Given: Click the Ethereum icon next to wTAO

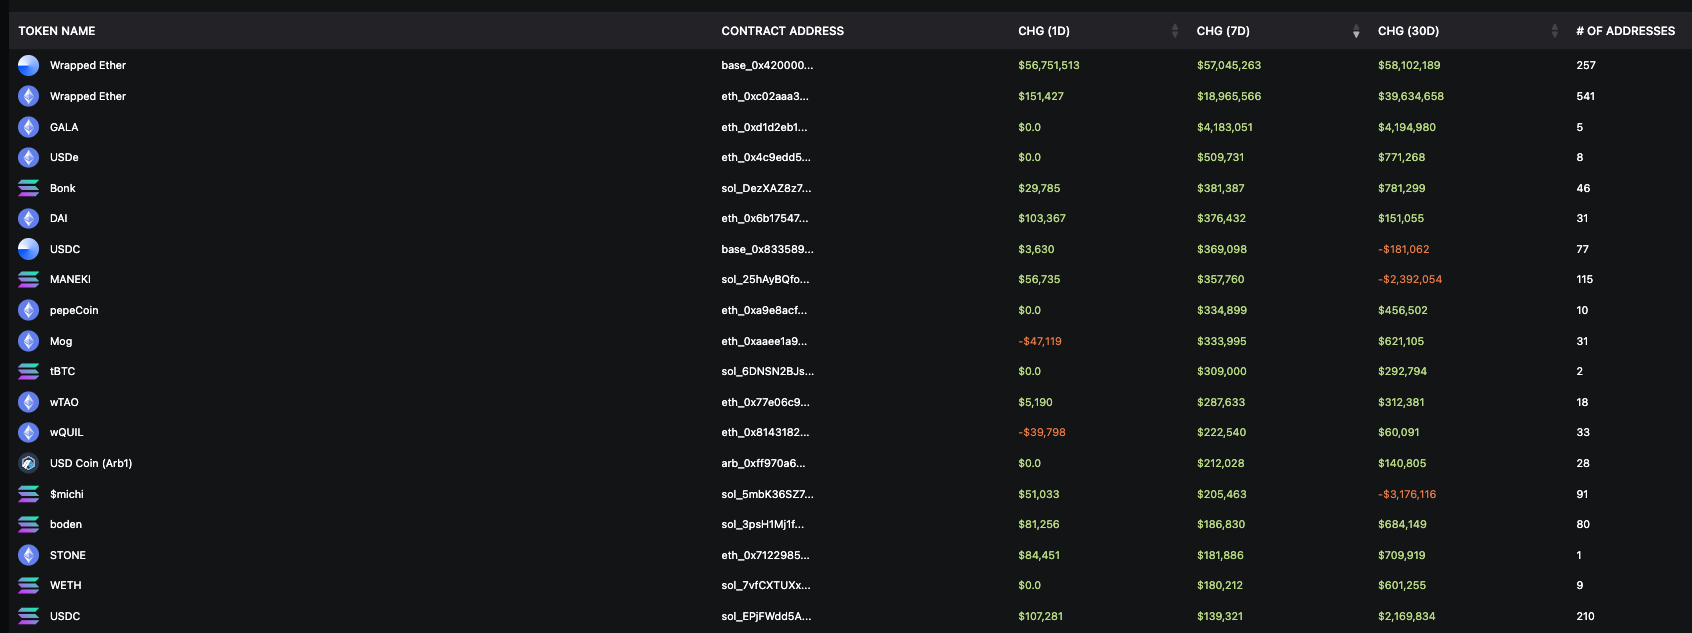Looking at the screenshot, I should (29, 402).
